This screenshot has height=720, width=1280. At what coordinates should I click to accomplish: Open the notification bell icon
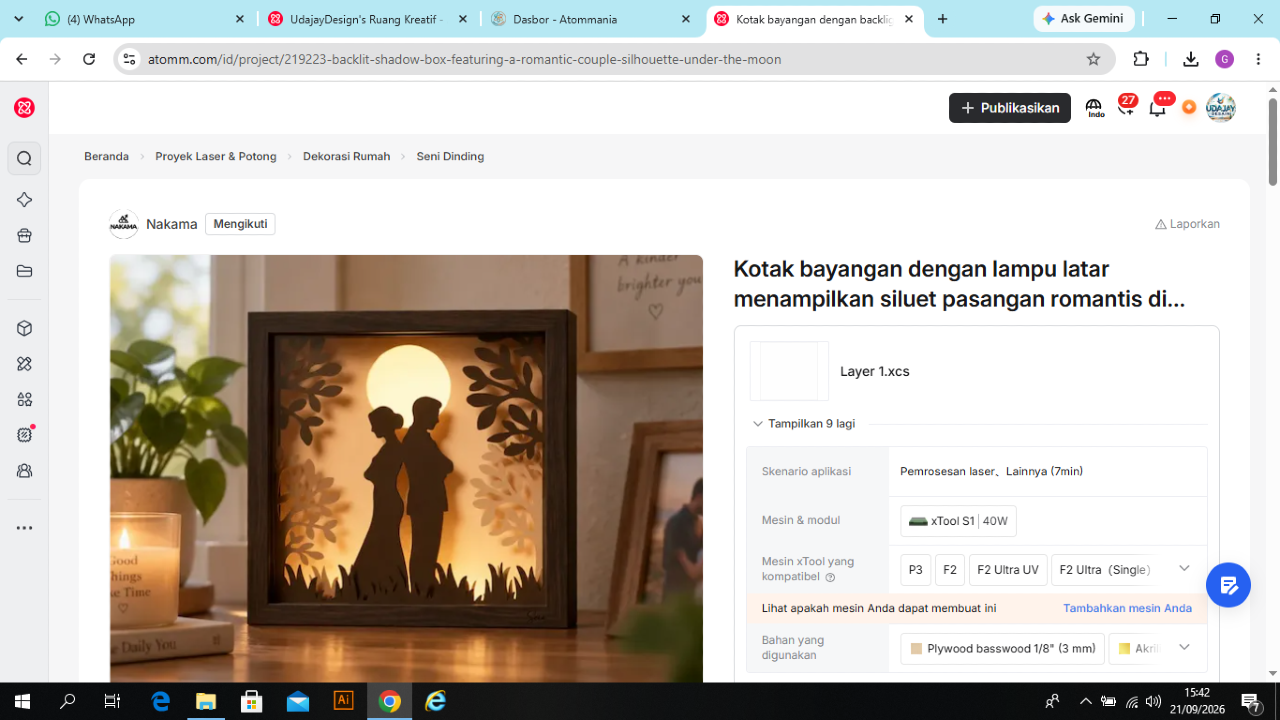point(1158,108)
